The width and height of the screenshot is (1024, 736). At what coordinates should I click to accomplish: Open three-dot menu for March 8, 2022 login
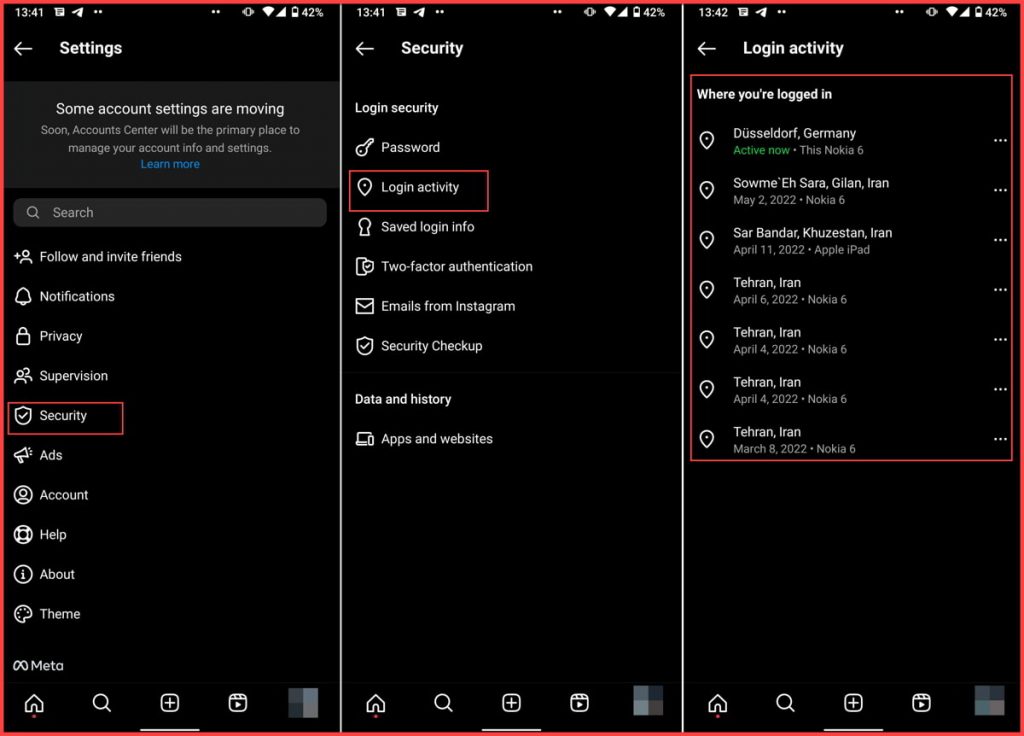tap(1000, 439)
